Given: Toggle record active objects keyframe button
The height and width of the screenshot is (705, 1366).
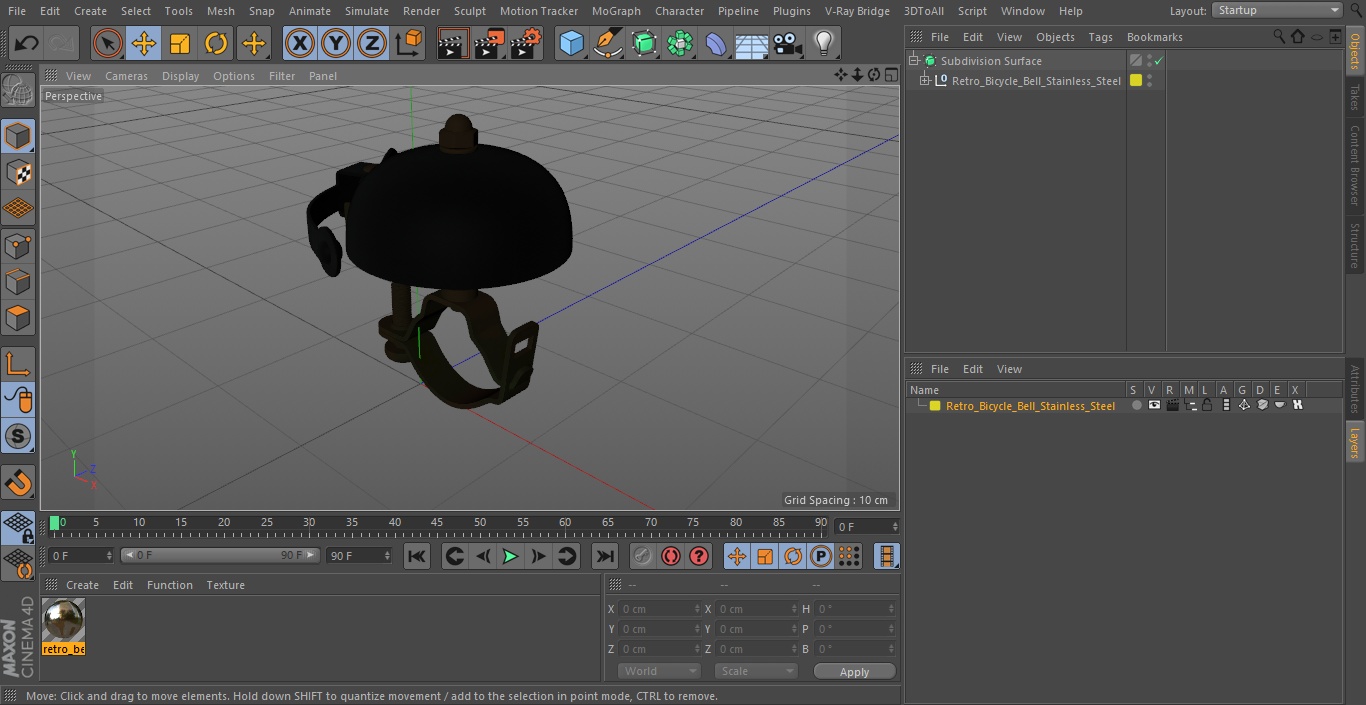Looking at the screenshot, I should click(x=643, y=556).
